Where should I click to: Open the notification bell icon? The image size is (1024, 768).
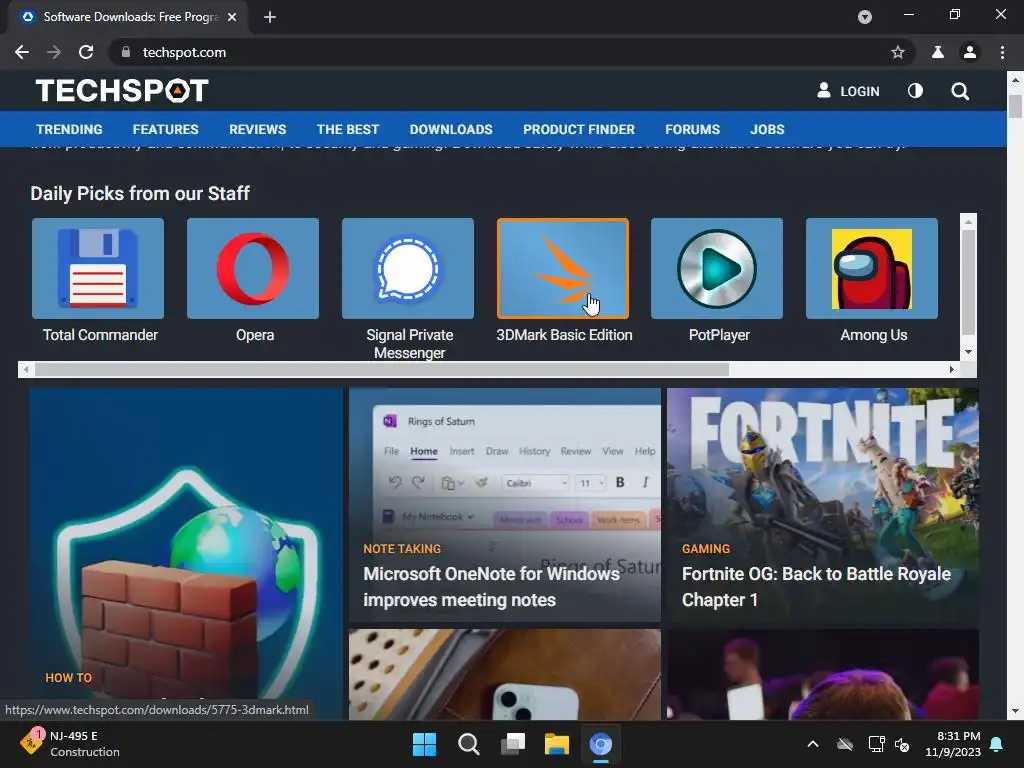(997, 744)
